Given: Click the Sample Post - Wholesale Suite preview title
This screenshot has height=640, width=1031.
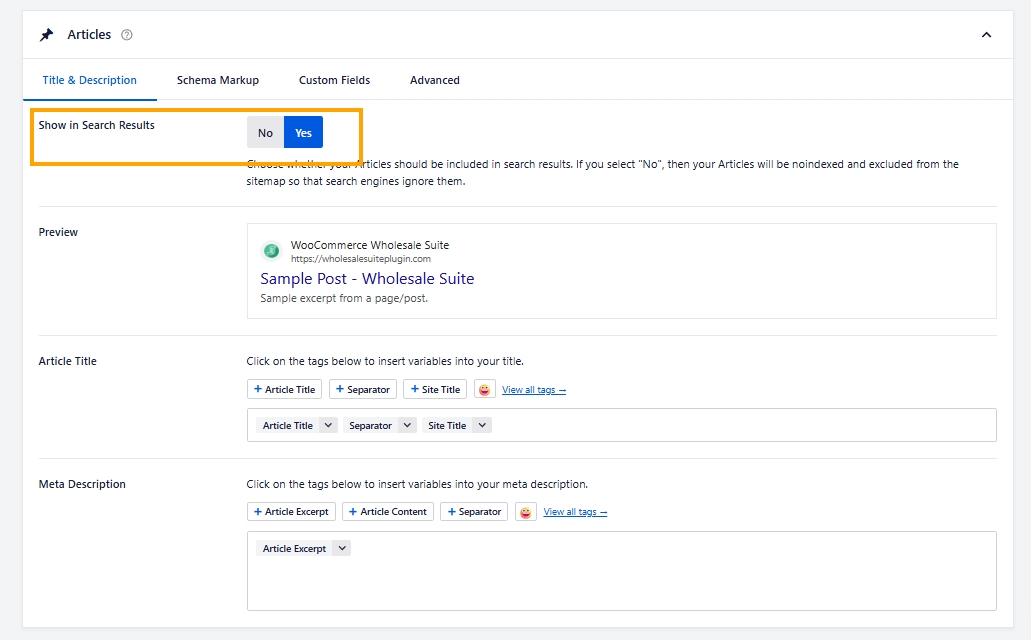Looking at the screenshot, I should coord(367,279).
